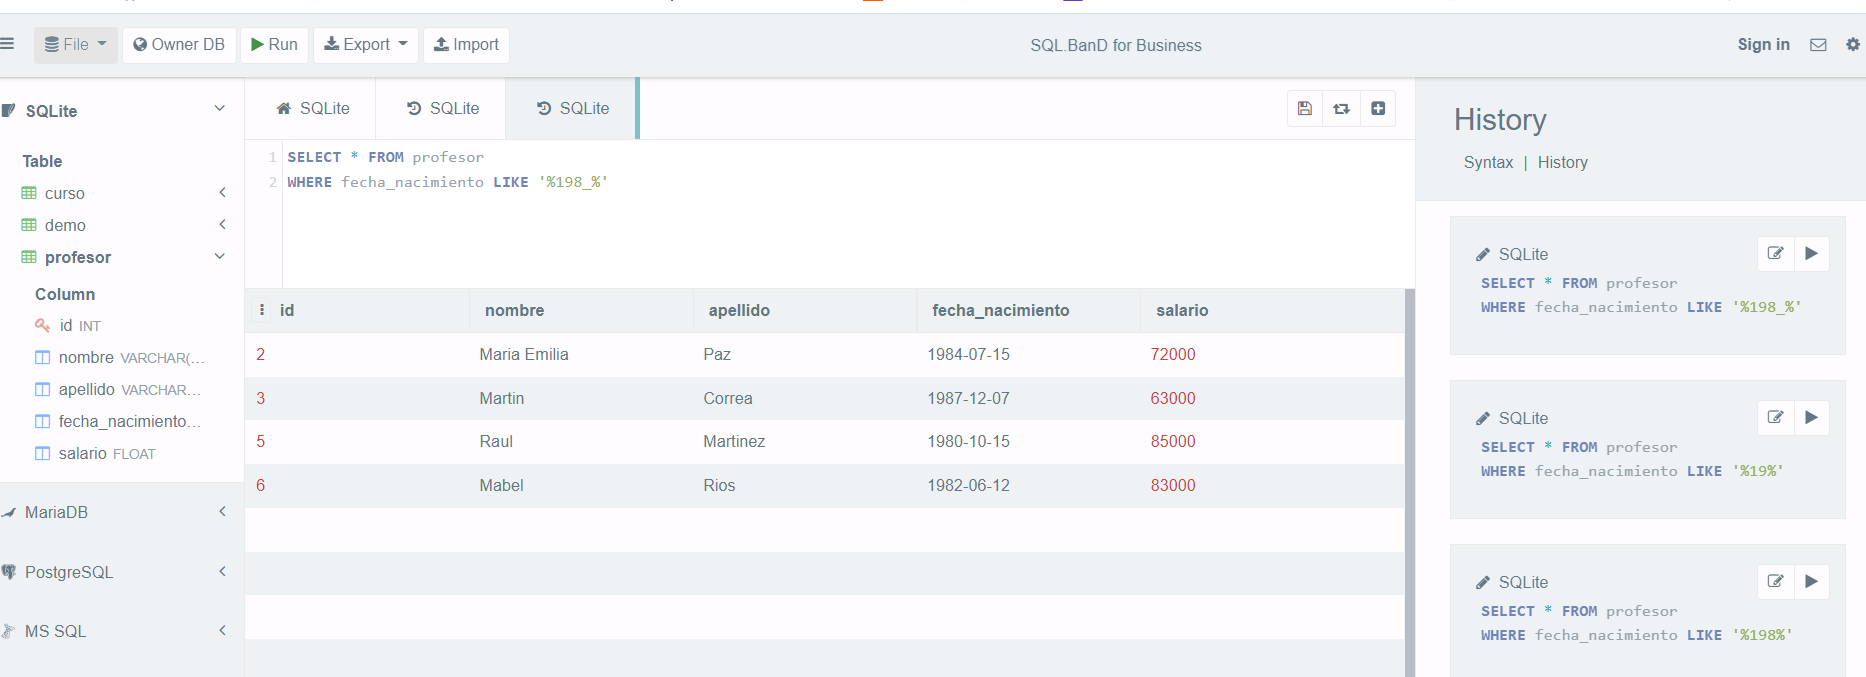Select the salary value 85000
The height and width of the screenshot is (677, 1866).
coord(1173,441)
